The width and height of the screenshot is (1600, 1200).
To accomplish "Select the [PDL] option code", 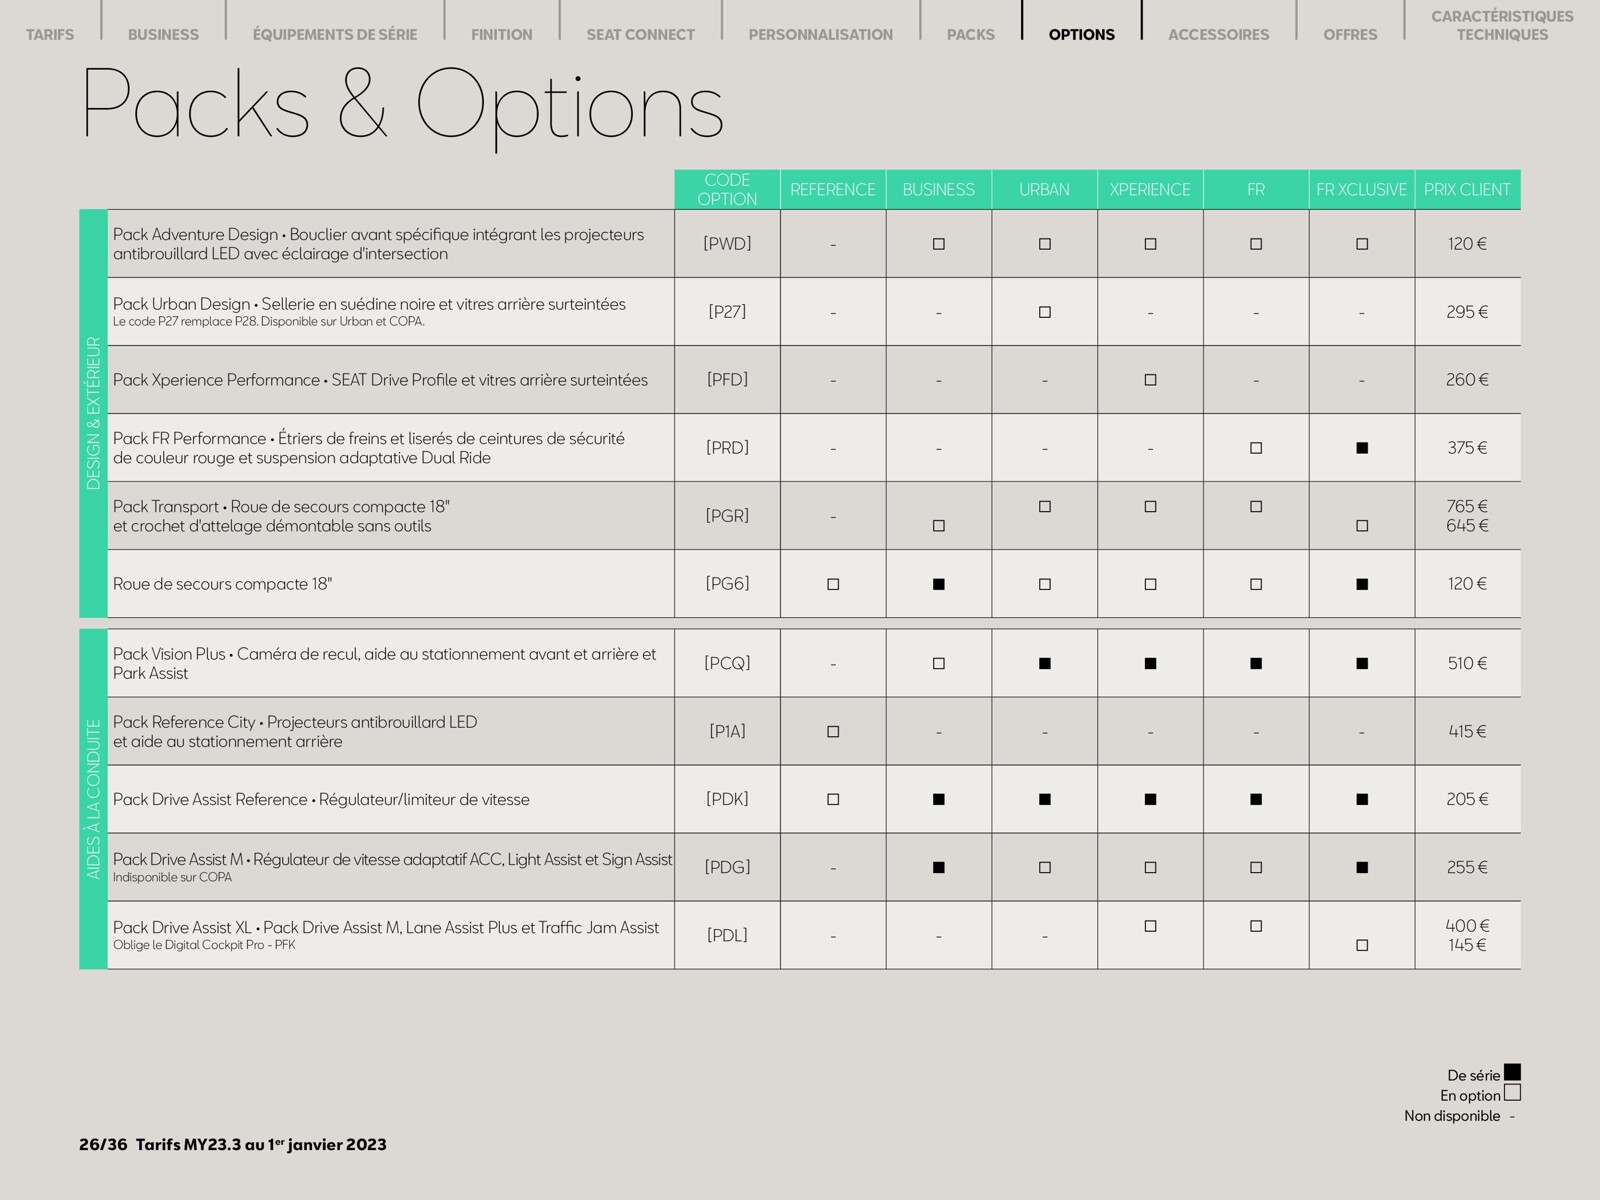I will click(727, 935).
